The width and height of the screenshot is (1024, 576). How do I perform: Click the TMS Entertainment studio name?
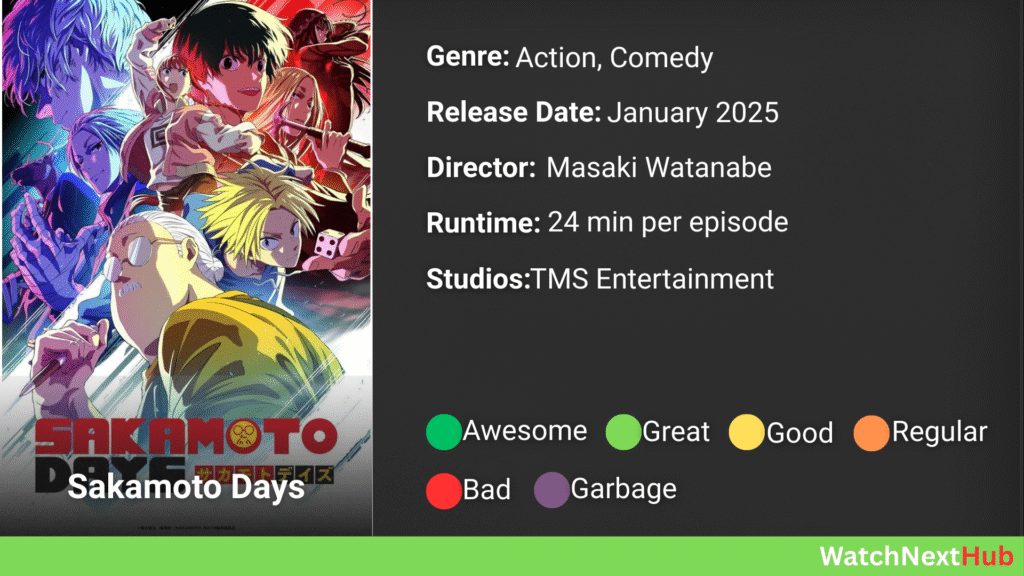coord(652,280)
